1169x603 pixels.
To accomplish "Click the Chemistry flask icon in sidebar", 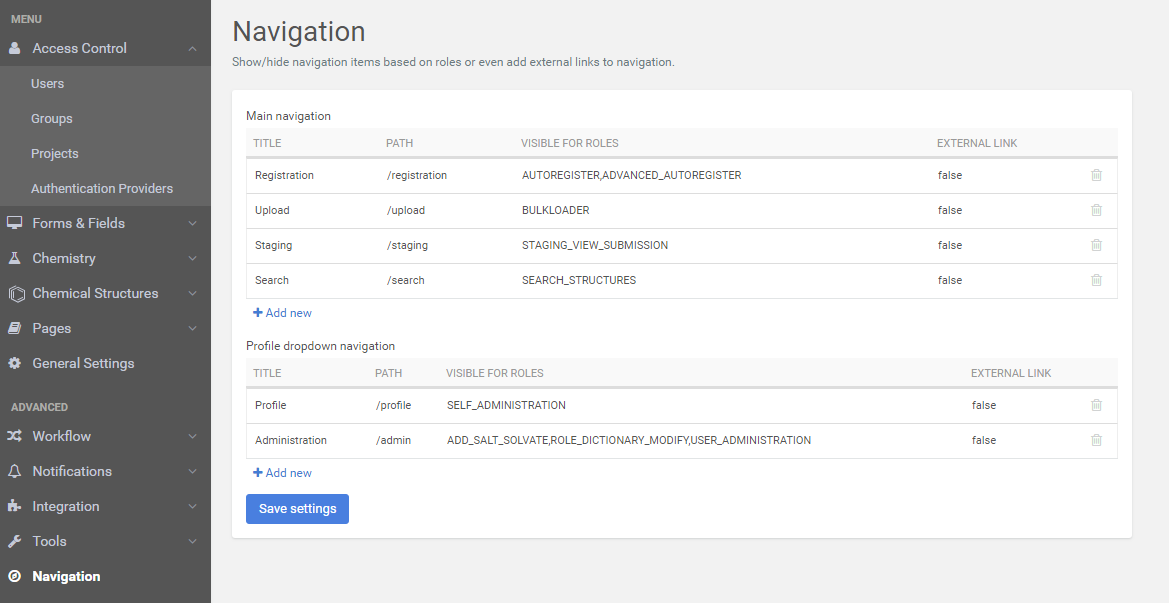I will pyautogui.click(x=14, y=258).
